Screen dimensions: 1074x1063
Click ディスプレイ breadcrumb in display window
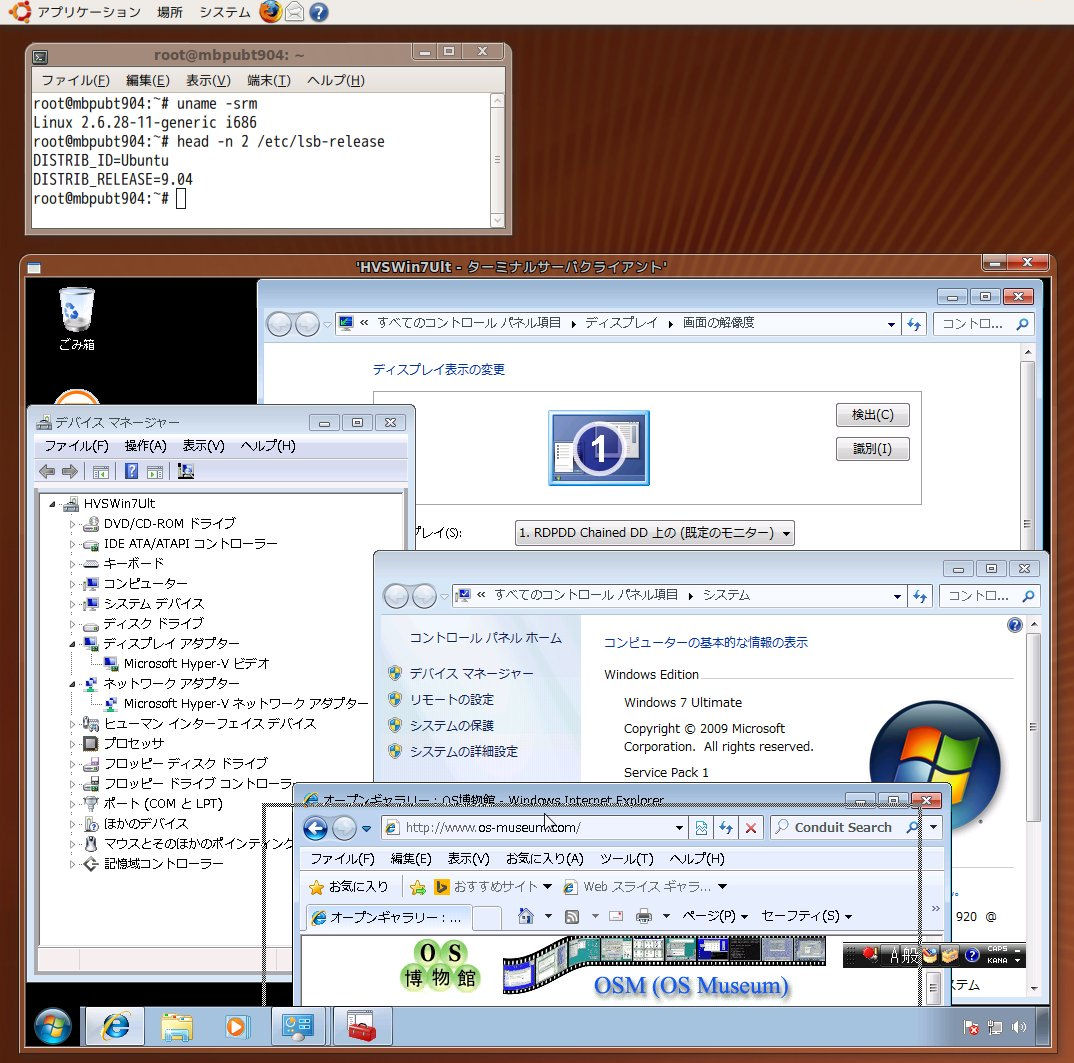click(621, 323)
